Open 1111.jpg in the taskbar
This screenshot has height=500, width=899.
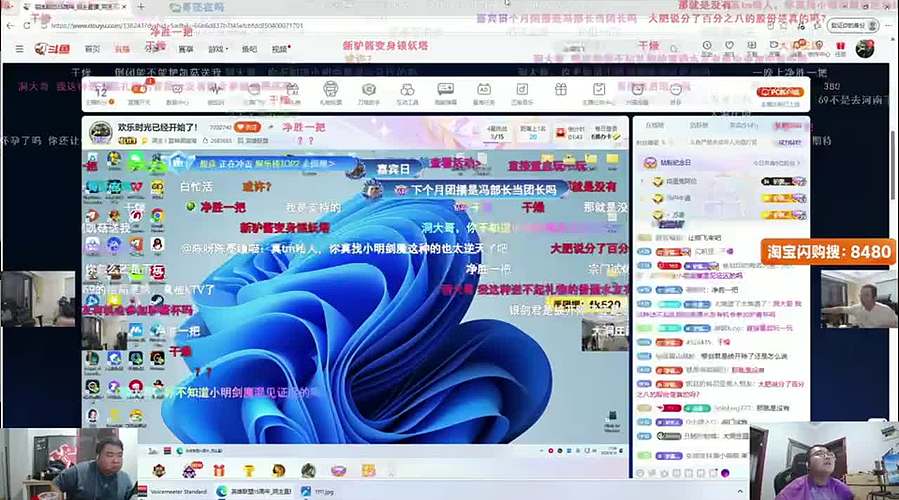tap(319, 492)
